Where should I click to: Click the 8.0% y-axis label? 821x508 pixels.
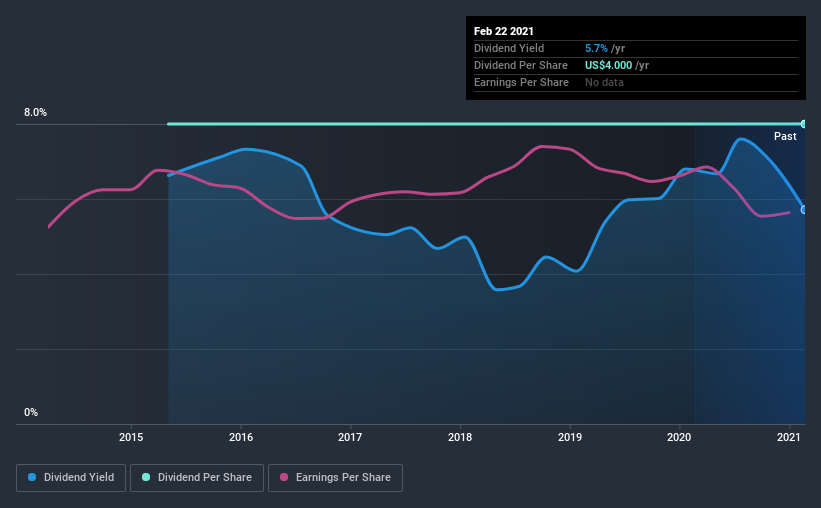pos(35,112)
